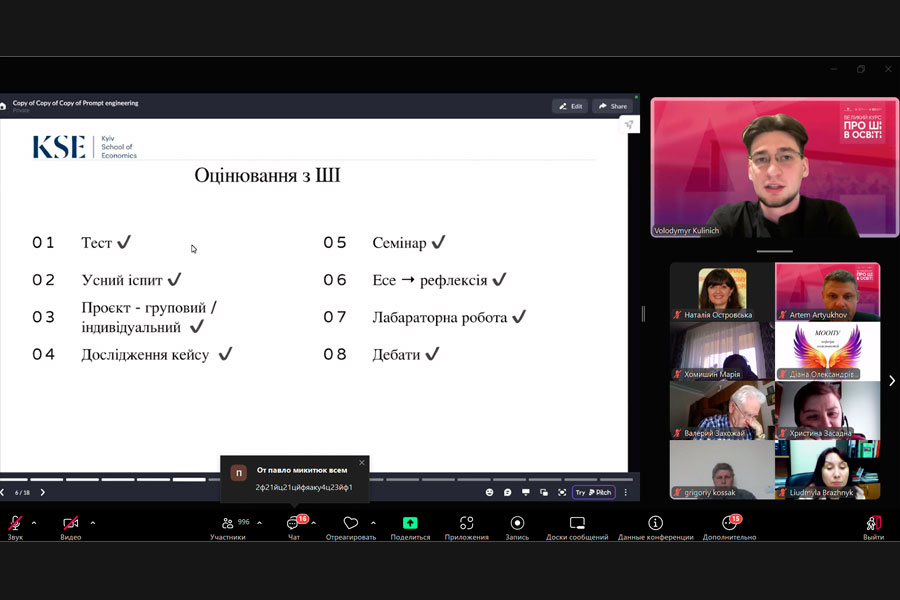Show next page of participant gallery
The height and width of the screenshot is (600, 900).
[x=891, y=381]
